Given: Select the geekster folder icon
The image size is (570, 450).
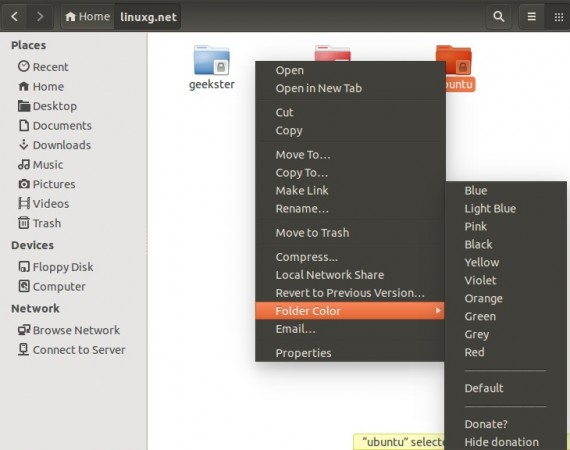Looking at the screenshot, I should [212, 60].
